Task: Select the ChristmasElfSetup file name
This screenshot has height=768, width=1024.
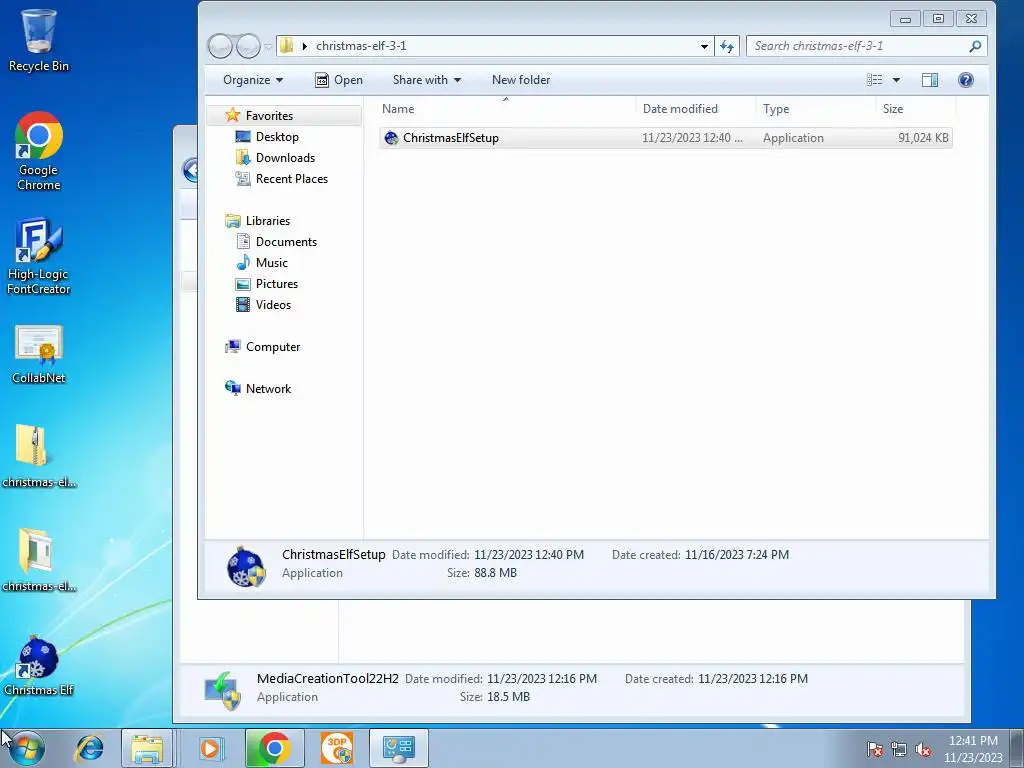Action: pyautogui.click(x=451, y=138)
